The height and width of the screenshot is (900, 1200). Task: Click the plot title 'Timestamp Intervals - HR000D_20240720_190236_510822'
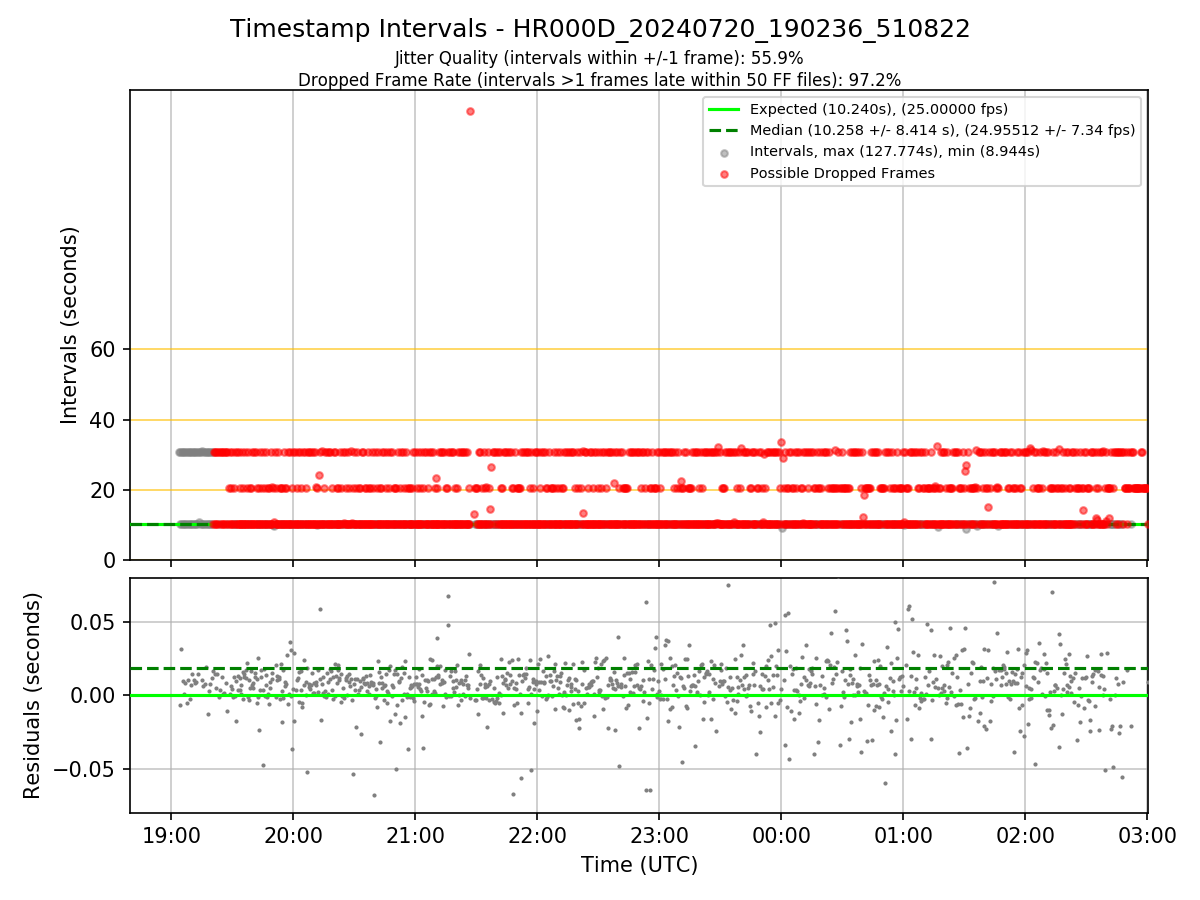coord(600,29)
